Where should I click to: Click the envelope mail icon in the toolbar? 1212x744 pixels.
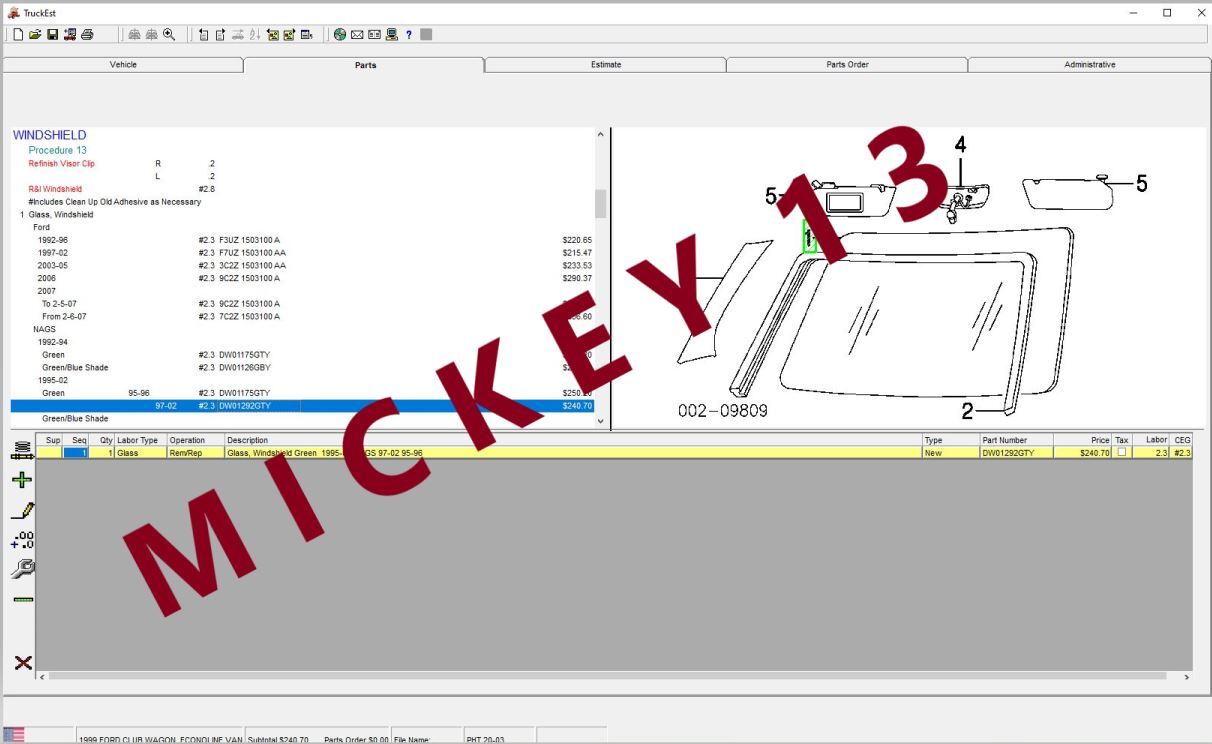click(357, 35)
